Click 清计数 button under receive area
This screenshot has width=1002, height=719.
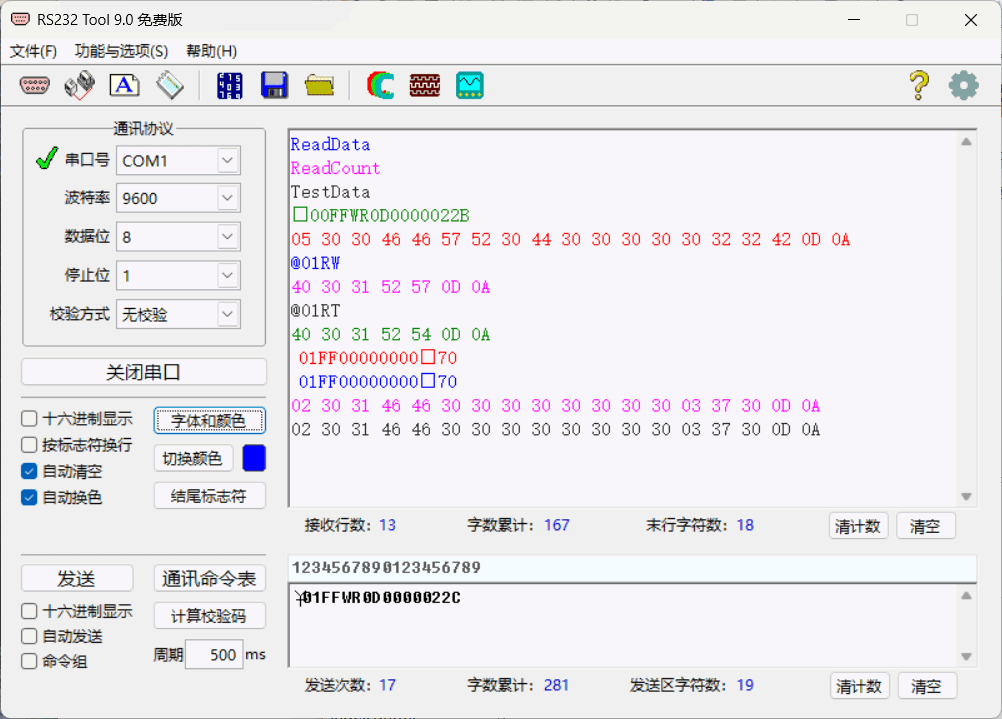tap(858, 526)
